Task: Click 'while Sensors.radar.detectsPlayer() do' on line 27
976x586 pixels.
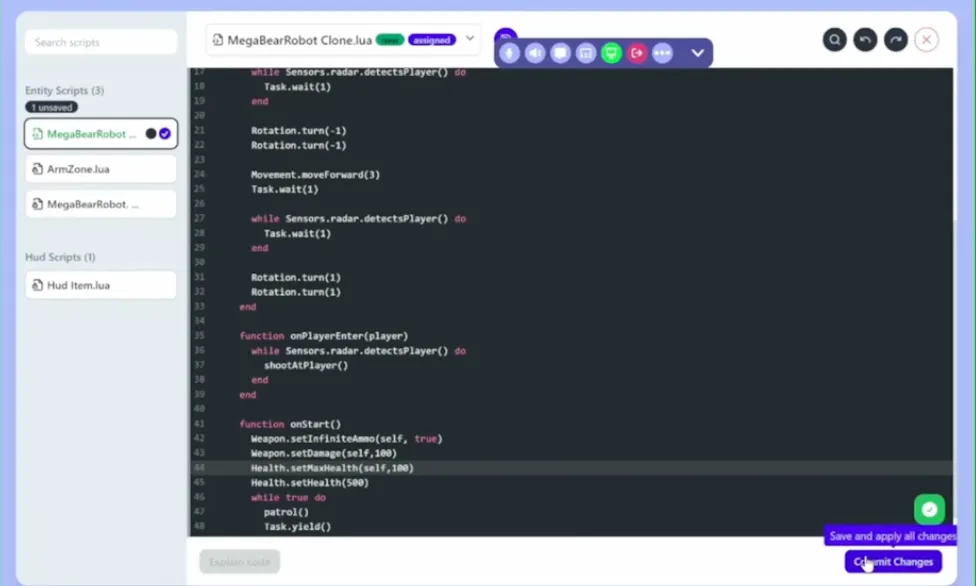Action: [x=359, y=219]
